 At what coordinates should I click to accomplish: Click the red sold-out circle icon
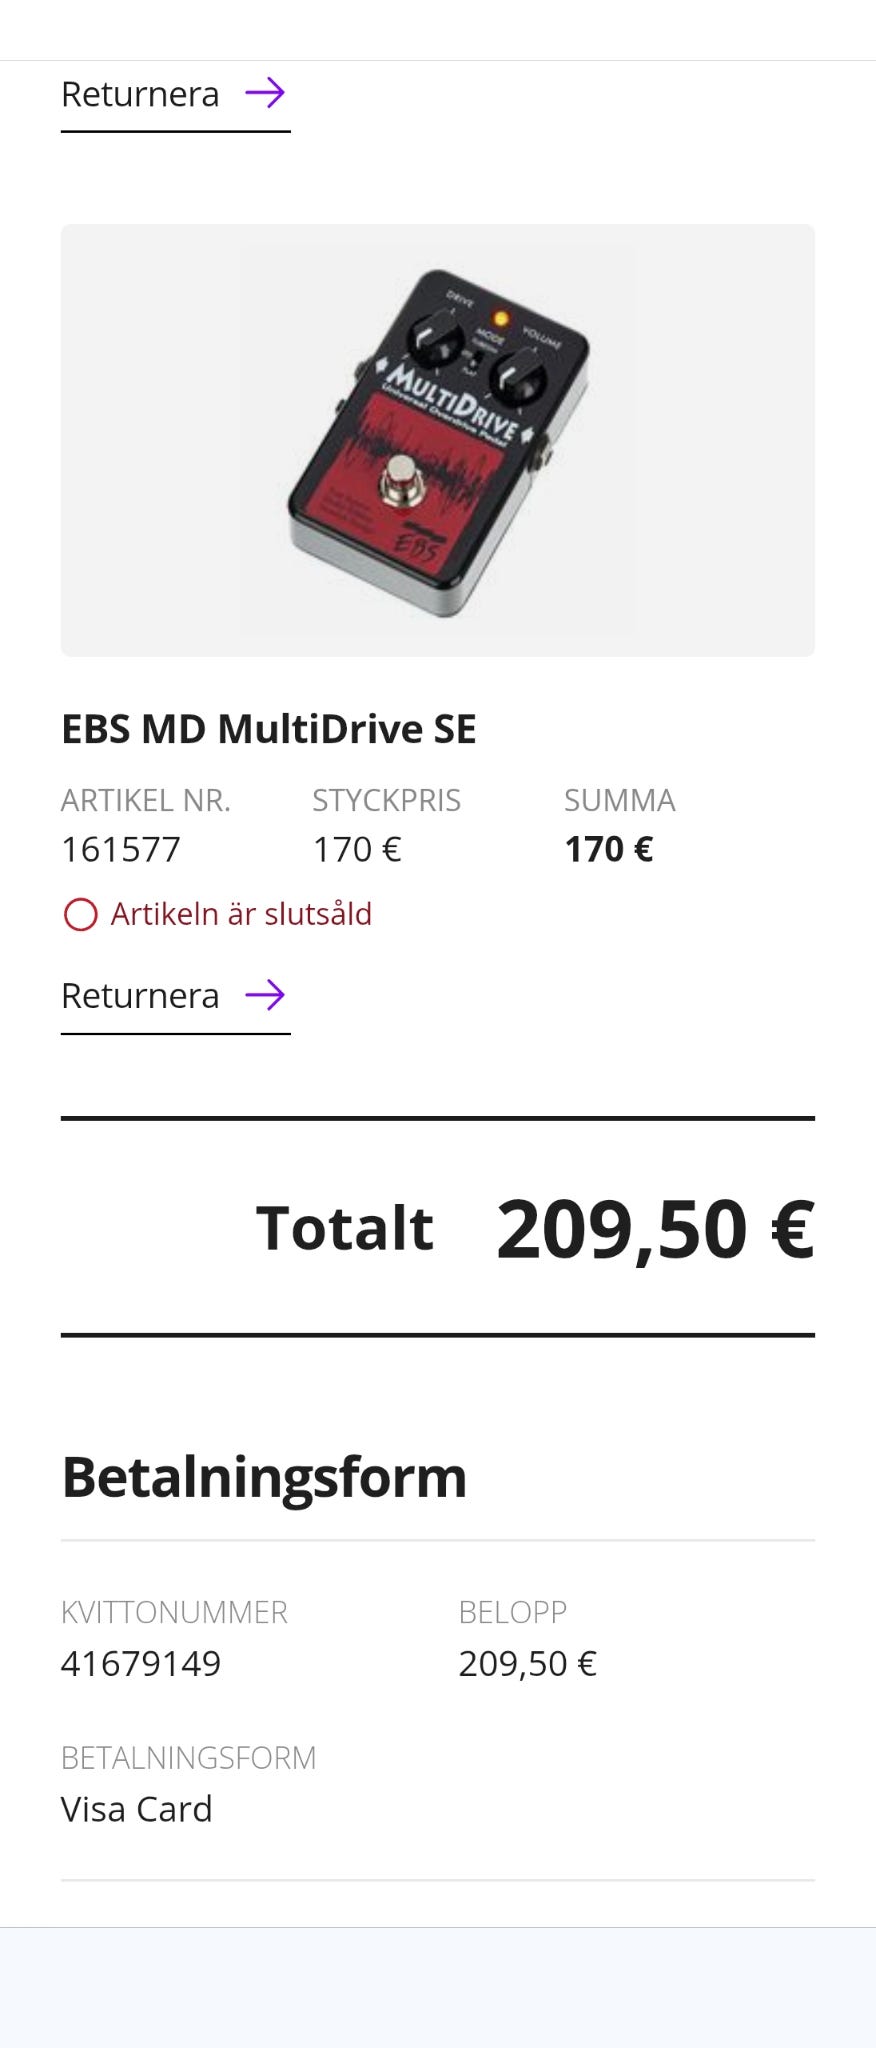pos(81,914)
